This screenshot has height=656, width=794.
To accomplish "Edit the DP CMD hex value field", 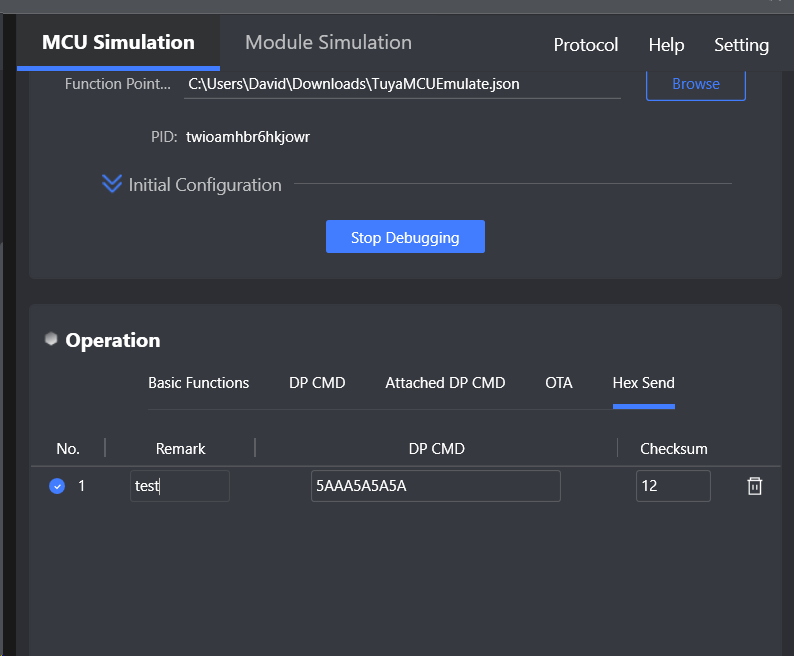I will (435, 486).
